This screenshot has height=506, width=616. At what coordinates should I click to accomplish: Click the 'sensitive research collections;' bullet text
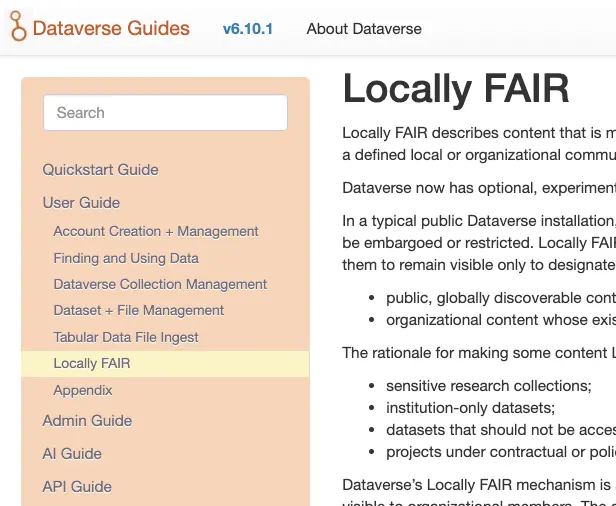(489, 386)
